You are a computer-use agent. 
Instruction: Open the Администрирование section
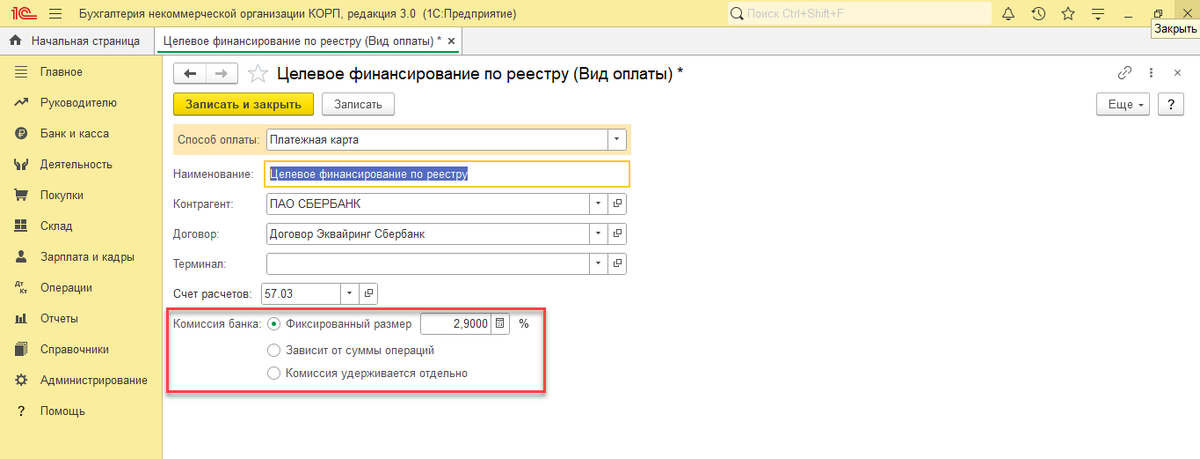[x=93, y=380]
